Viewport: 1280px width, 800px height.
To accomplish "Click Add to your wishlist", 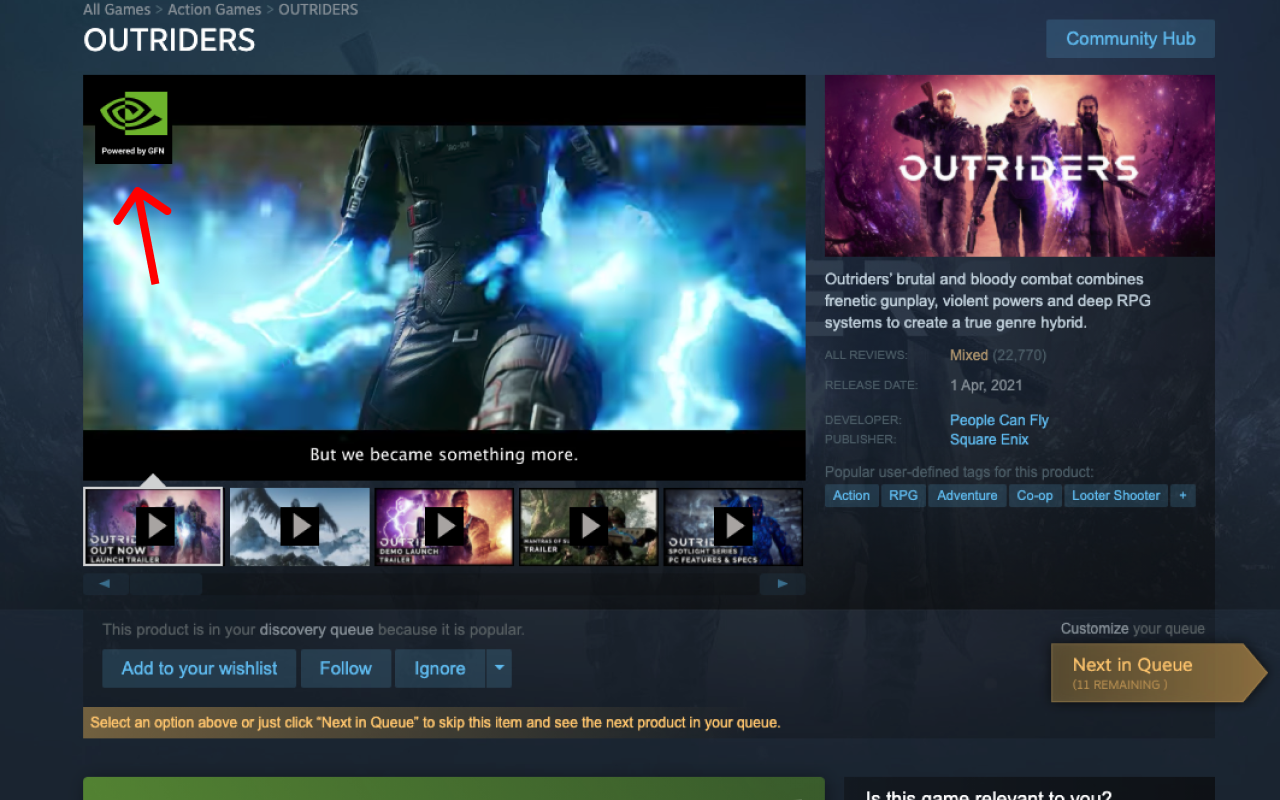I will click(x=199, y=668).
